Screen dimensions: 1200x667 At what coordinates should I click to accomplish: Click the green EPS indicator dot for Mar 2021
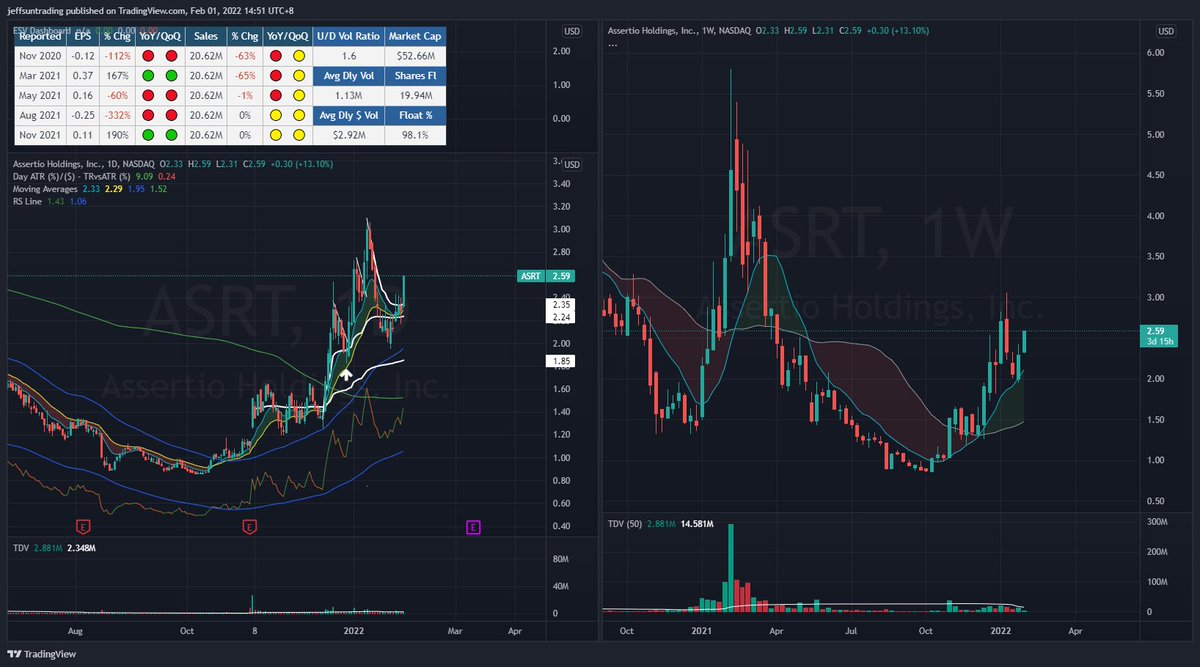click(x=148, y=75)
